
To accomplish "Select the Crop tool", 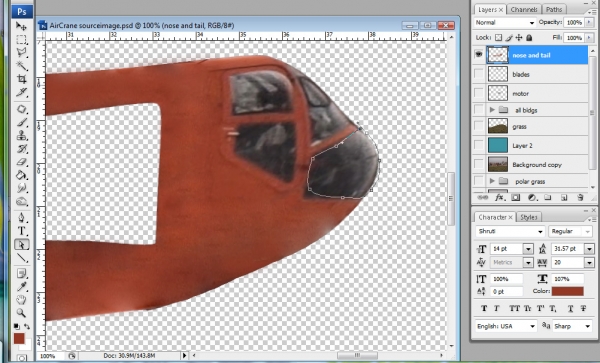I will [x=21, y=79].
